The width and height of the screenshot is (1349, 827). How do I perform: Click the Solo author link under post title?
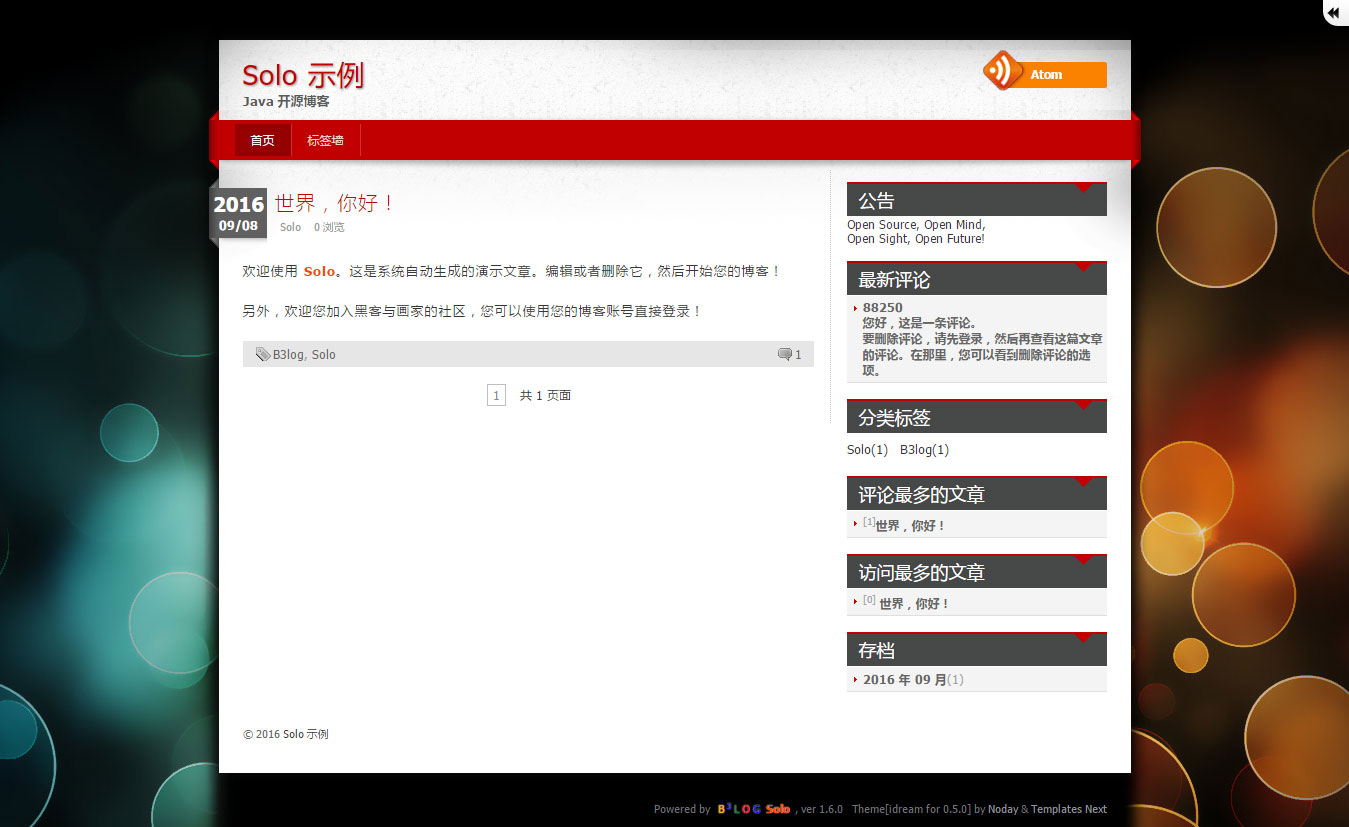(x=290, y=227)
